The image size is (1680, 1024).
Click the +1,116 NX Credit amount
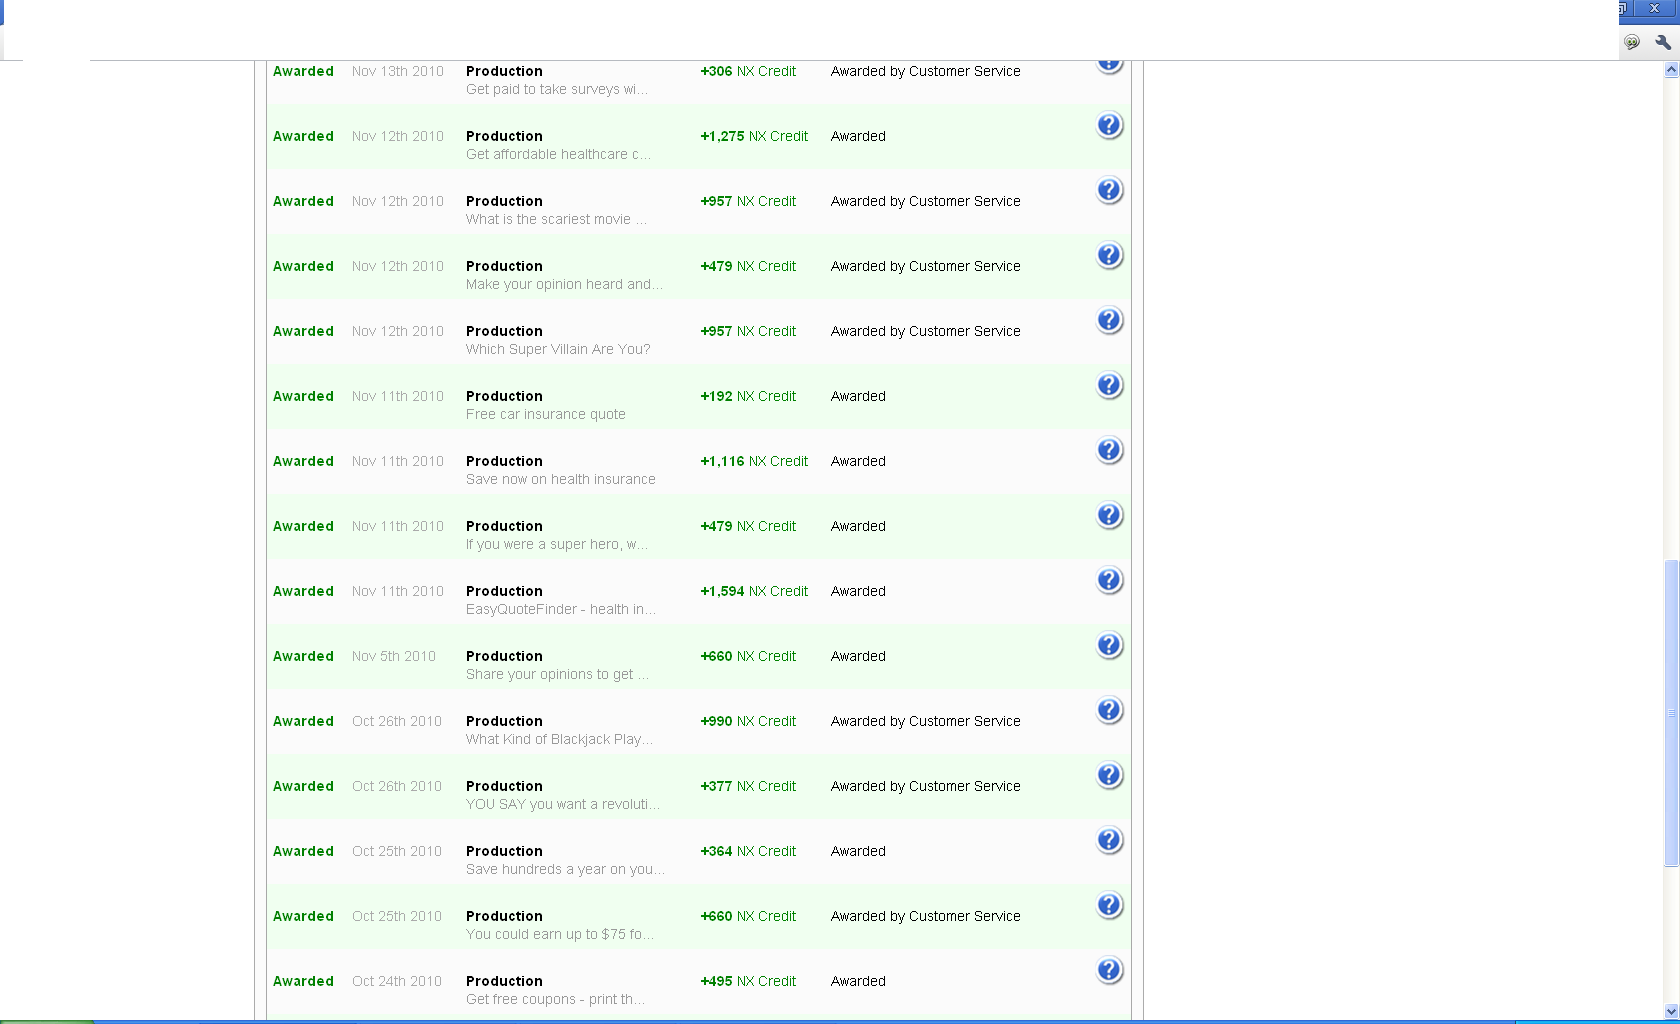[x=754, y=461]
